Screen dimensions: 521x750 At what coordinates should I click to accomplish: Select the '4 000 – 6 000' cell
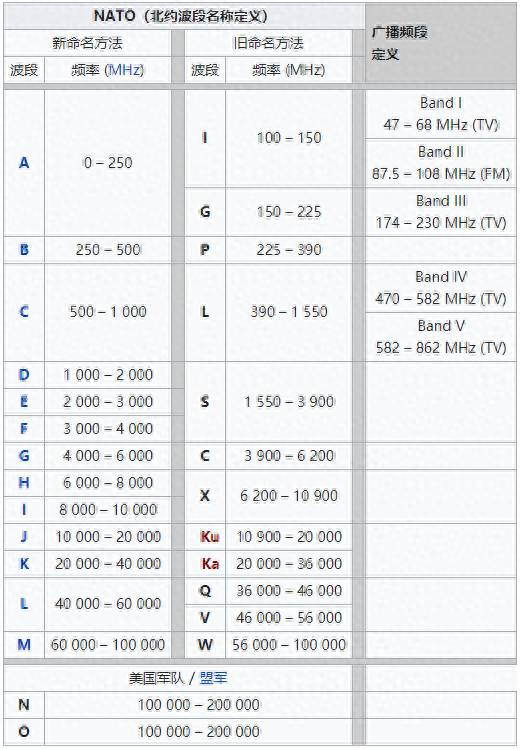[x=108, y=456]
